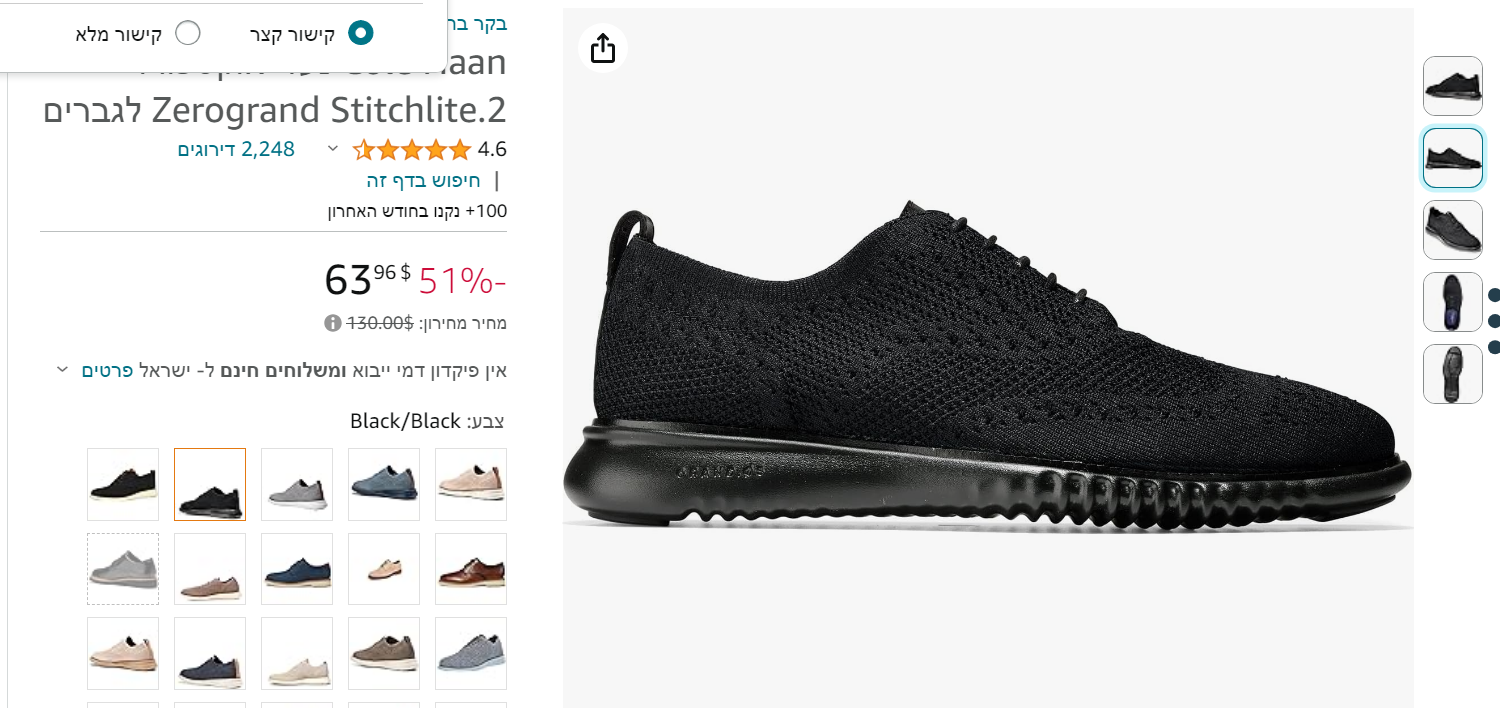Click the חיפוש בדף זה link
1500x708 pixels.
point(423,180)
